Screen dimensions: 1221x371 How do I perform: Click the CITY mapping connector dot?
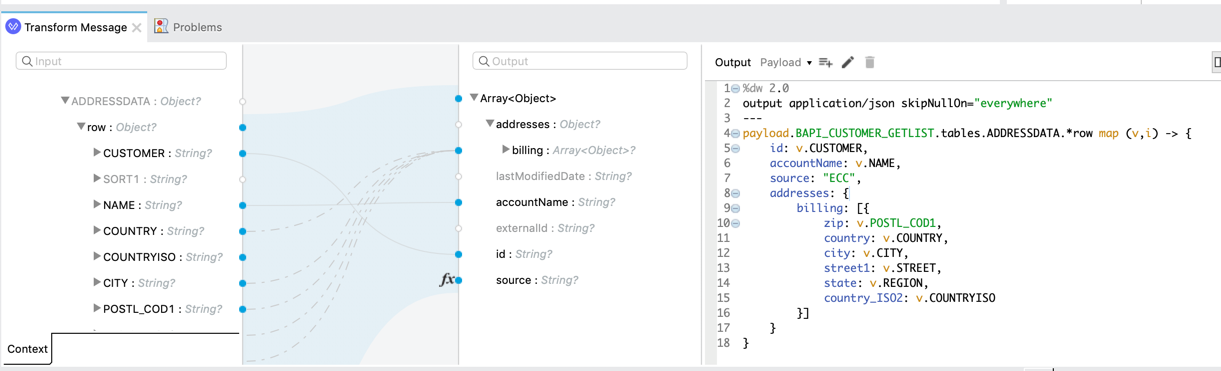[x=243, y=283]
